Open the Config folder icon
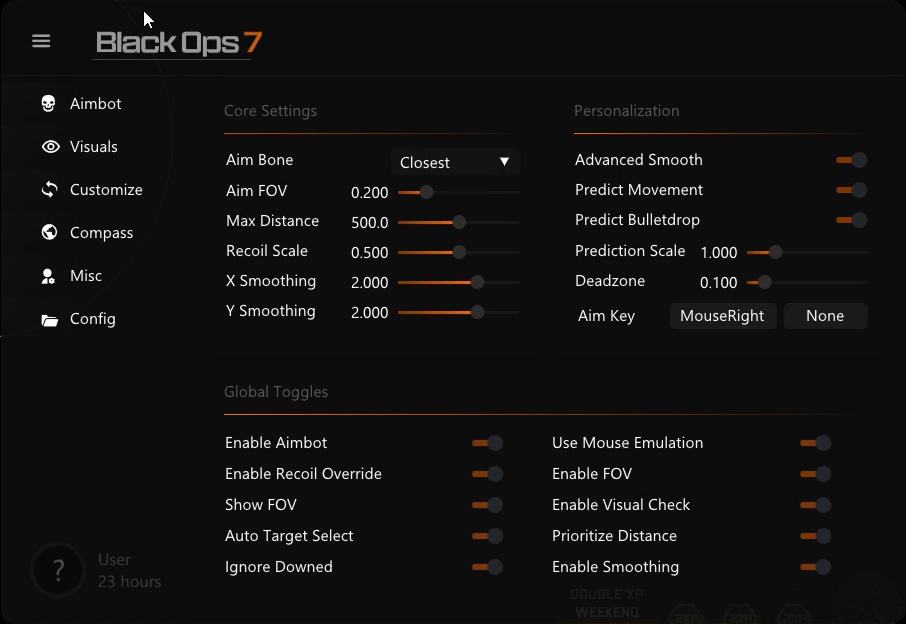This screenshot has height=624, width=906. (50, 318)
